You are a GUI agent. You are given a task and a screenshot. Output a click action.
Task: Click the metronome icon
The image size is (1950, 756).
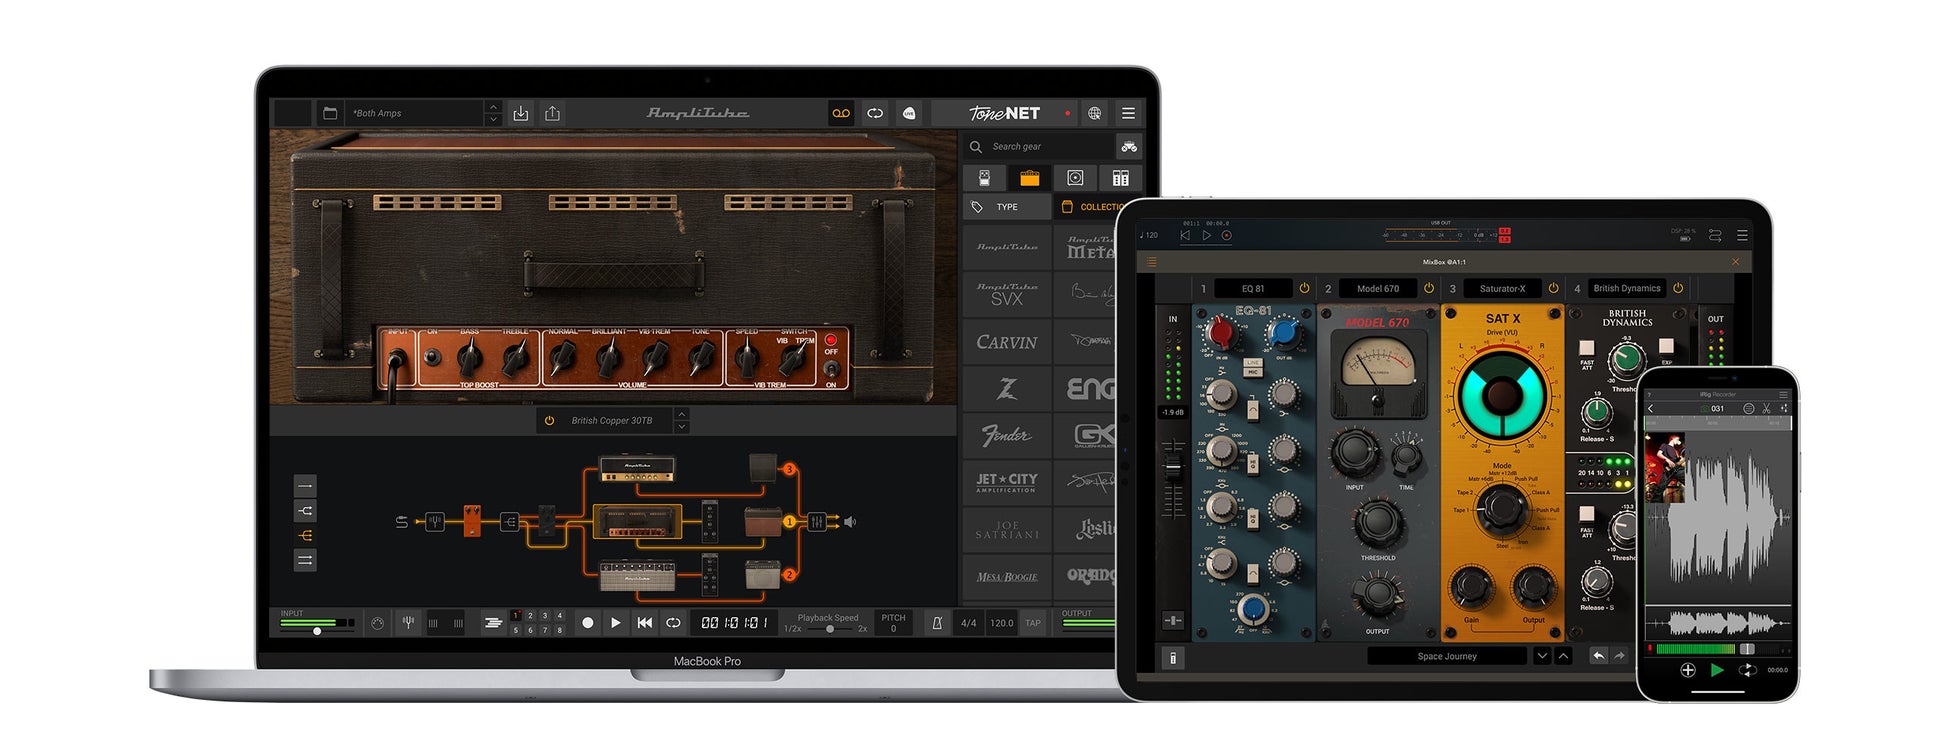coord(937,623)
